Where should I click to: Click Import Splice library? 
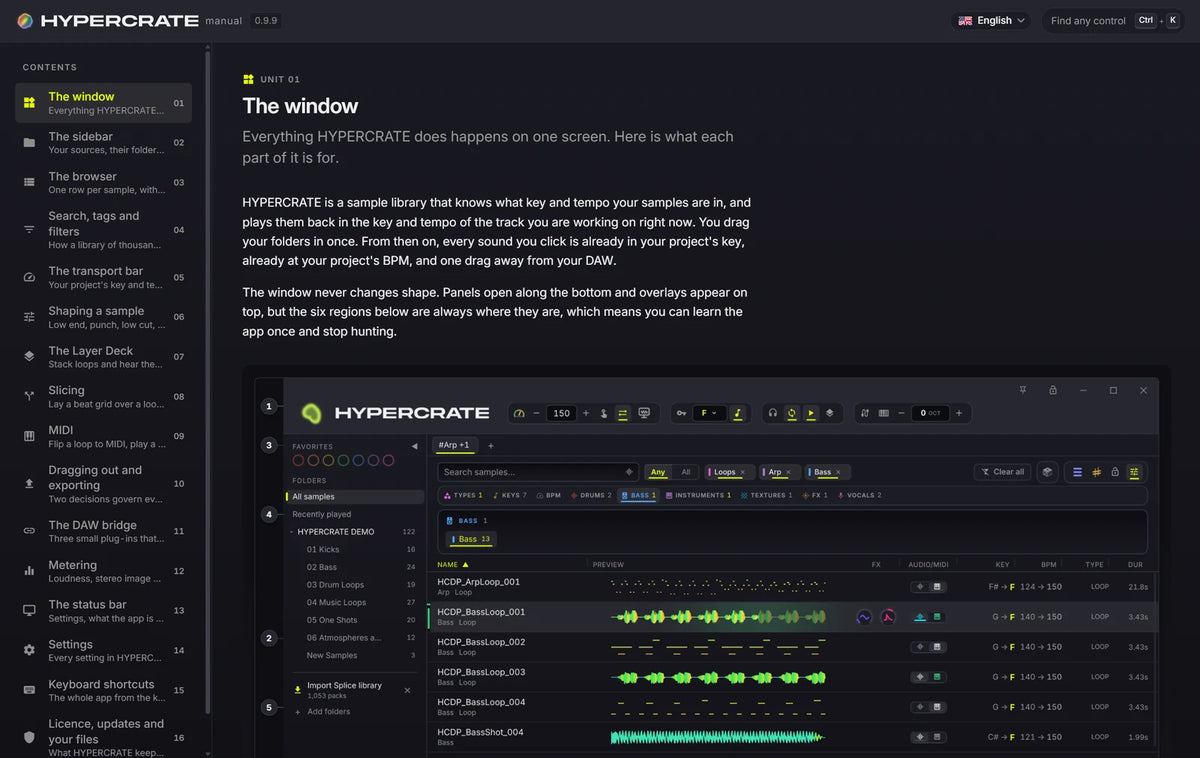pyautogui.click(x=344, y=685)
